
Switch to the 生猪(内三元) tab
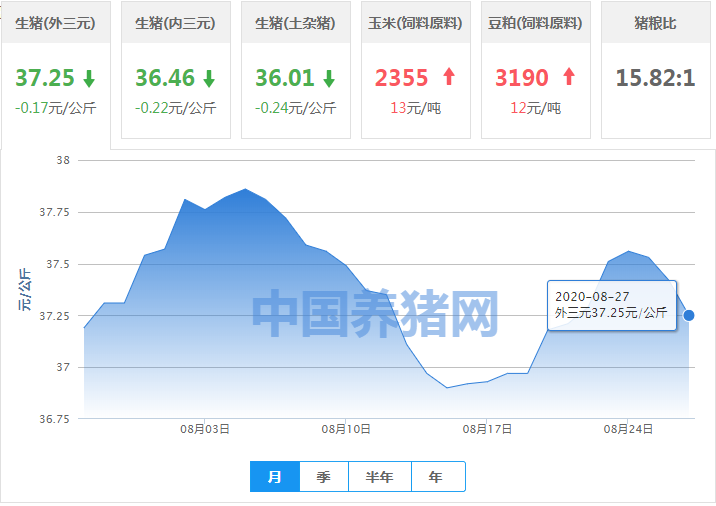175,23
